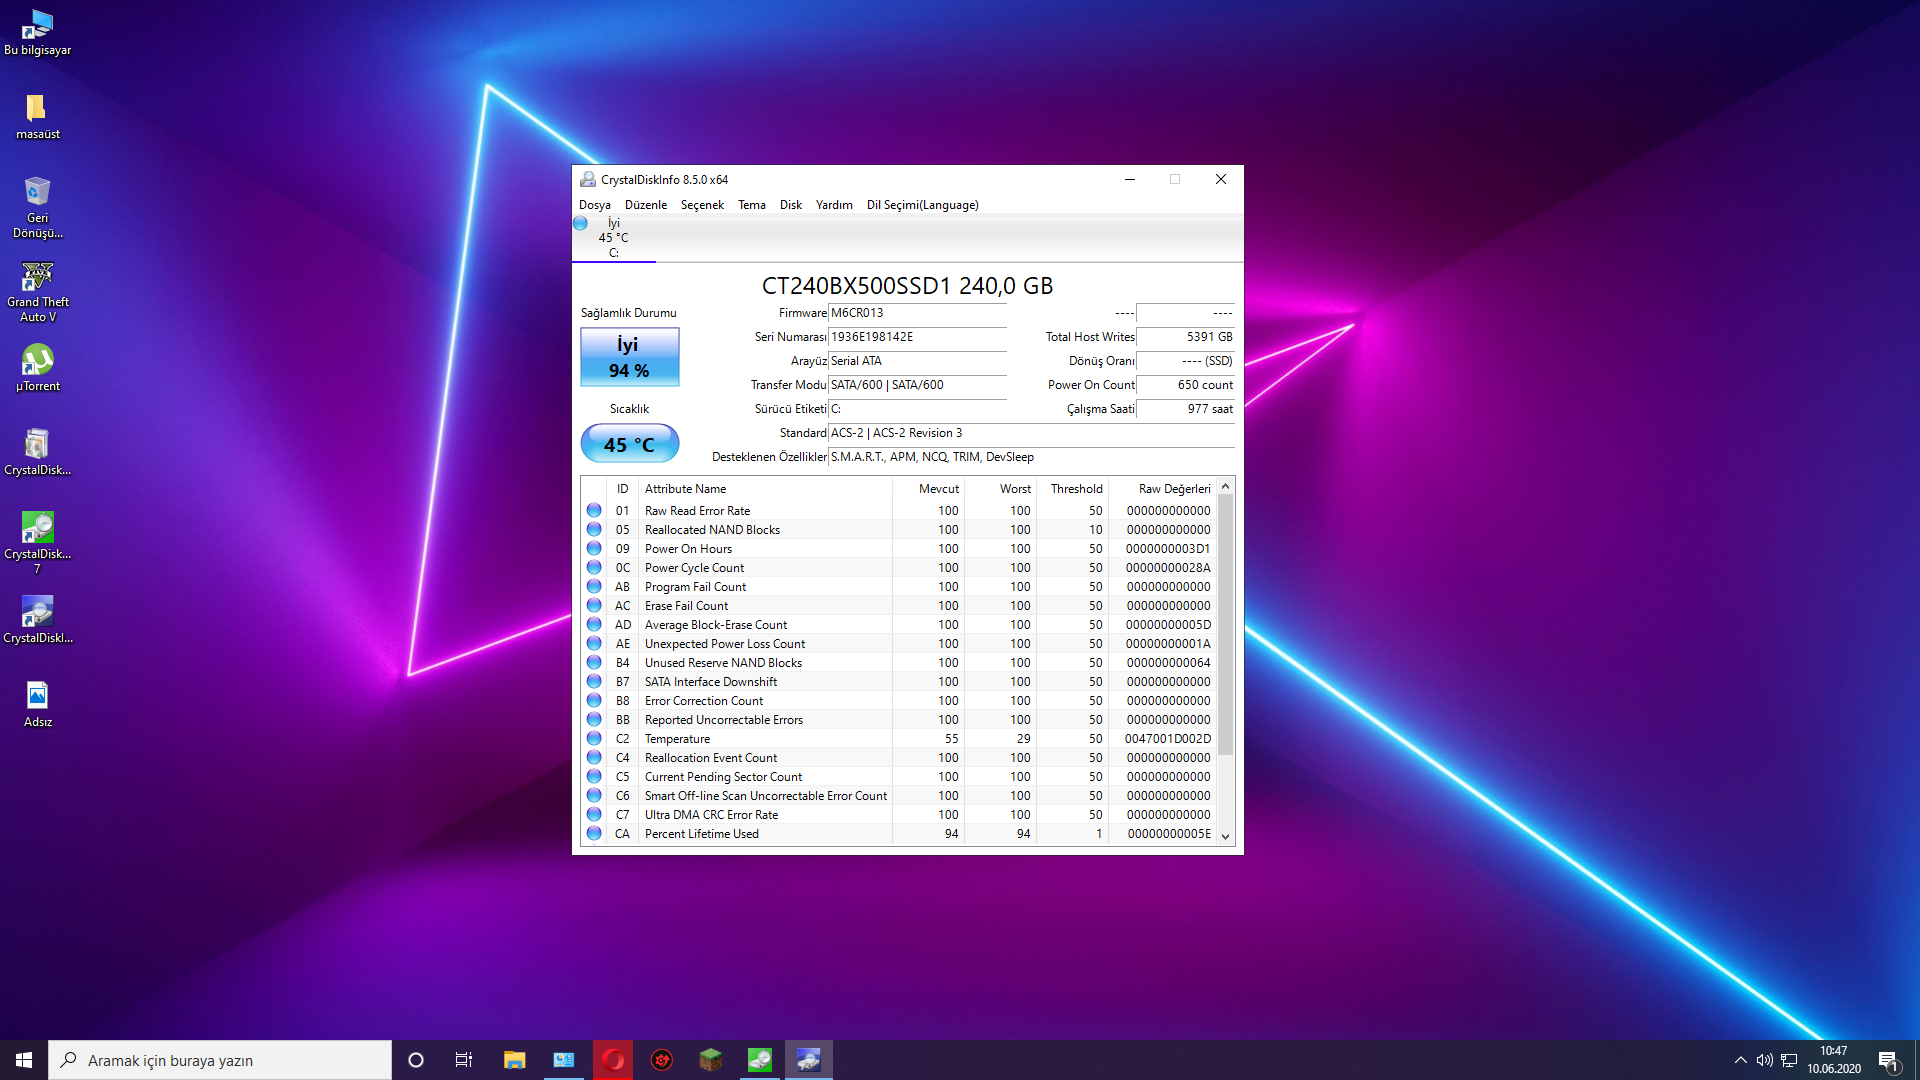Launch Grand Theft Auto V shortcut
Screen dimensions: 1920x1080
pyautogui.click(x=37, y=291)
